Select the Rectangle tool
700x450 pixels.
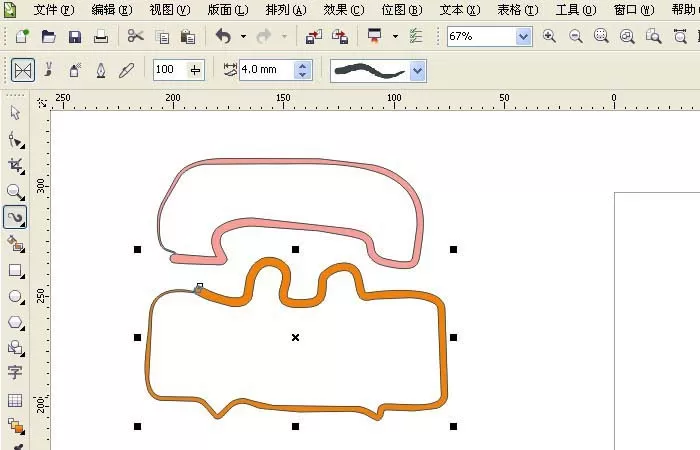[16, 271]
